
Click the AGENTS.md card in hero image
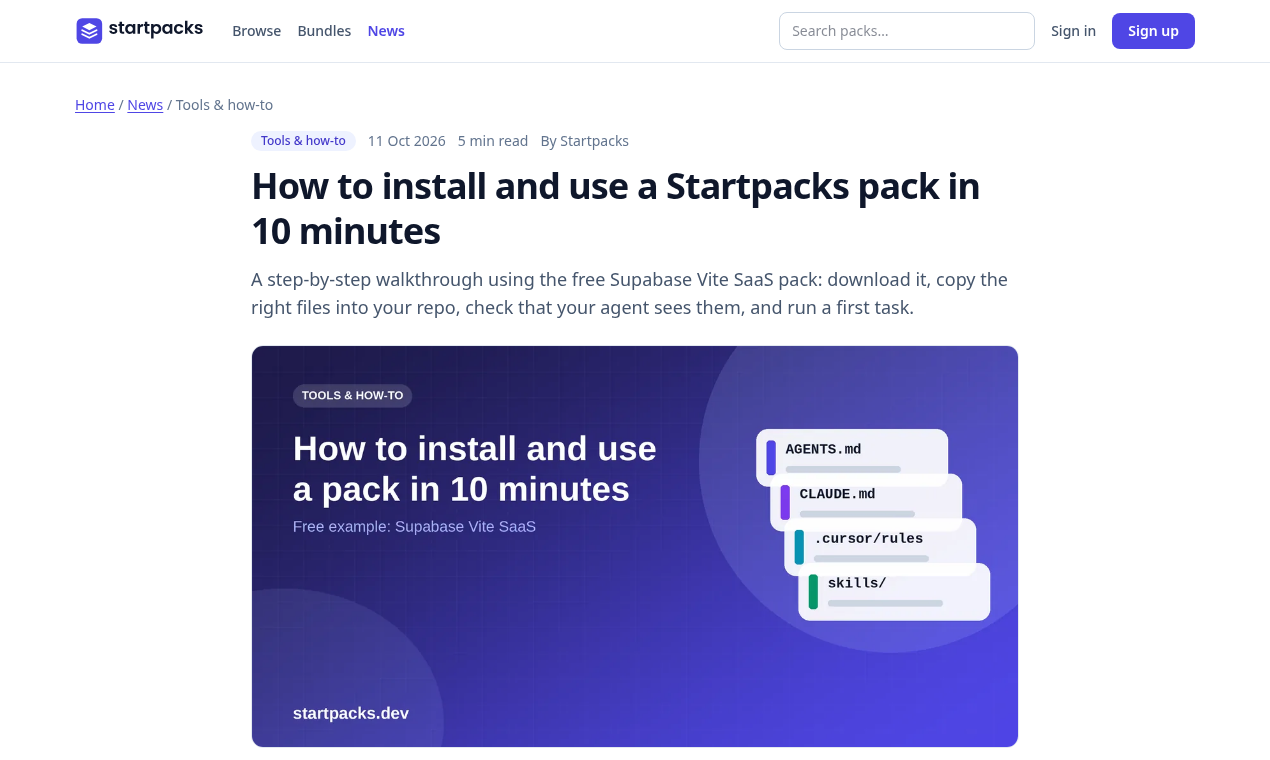pos(852,457)
